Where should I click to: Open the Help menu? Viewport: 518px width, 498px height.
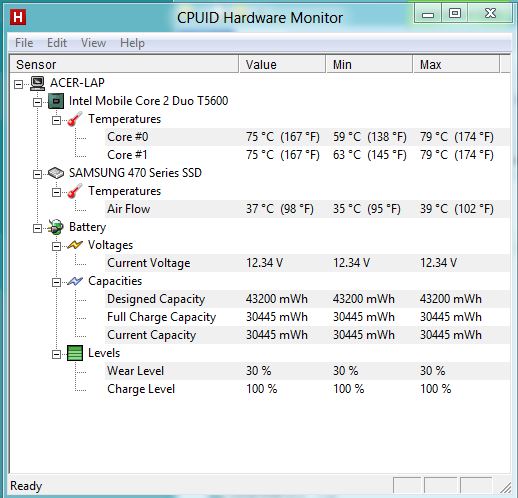click(x=132, y=43)
